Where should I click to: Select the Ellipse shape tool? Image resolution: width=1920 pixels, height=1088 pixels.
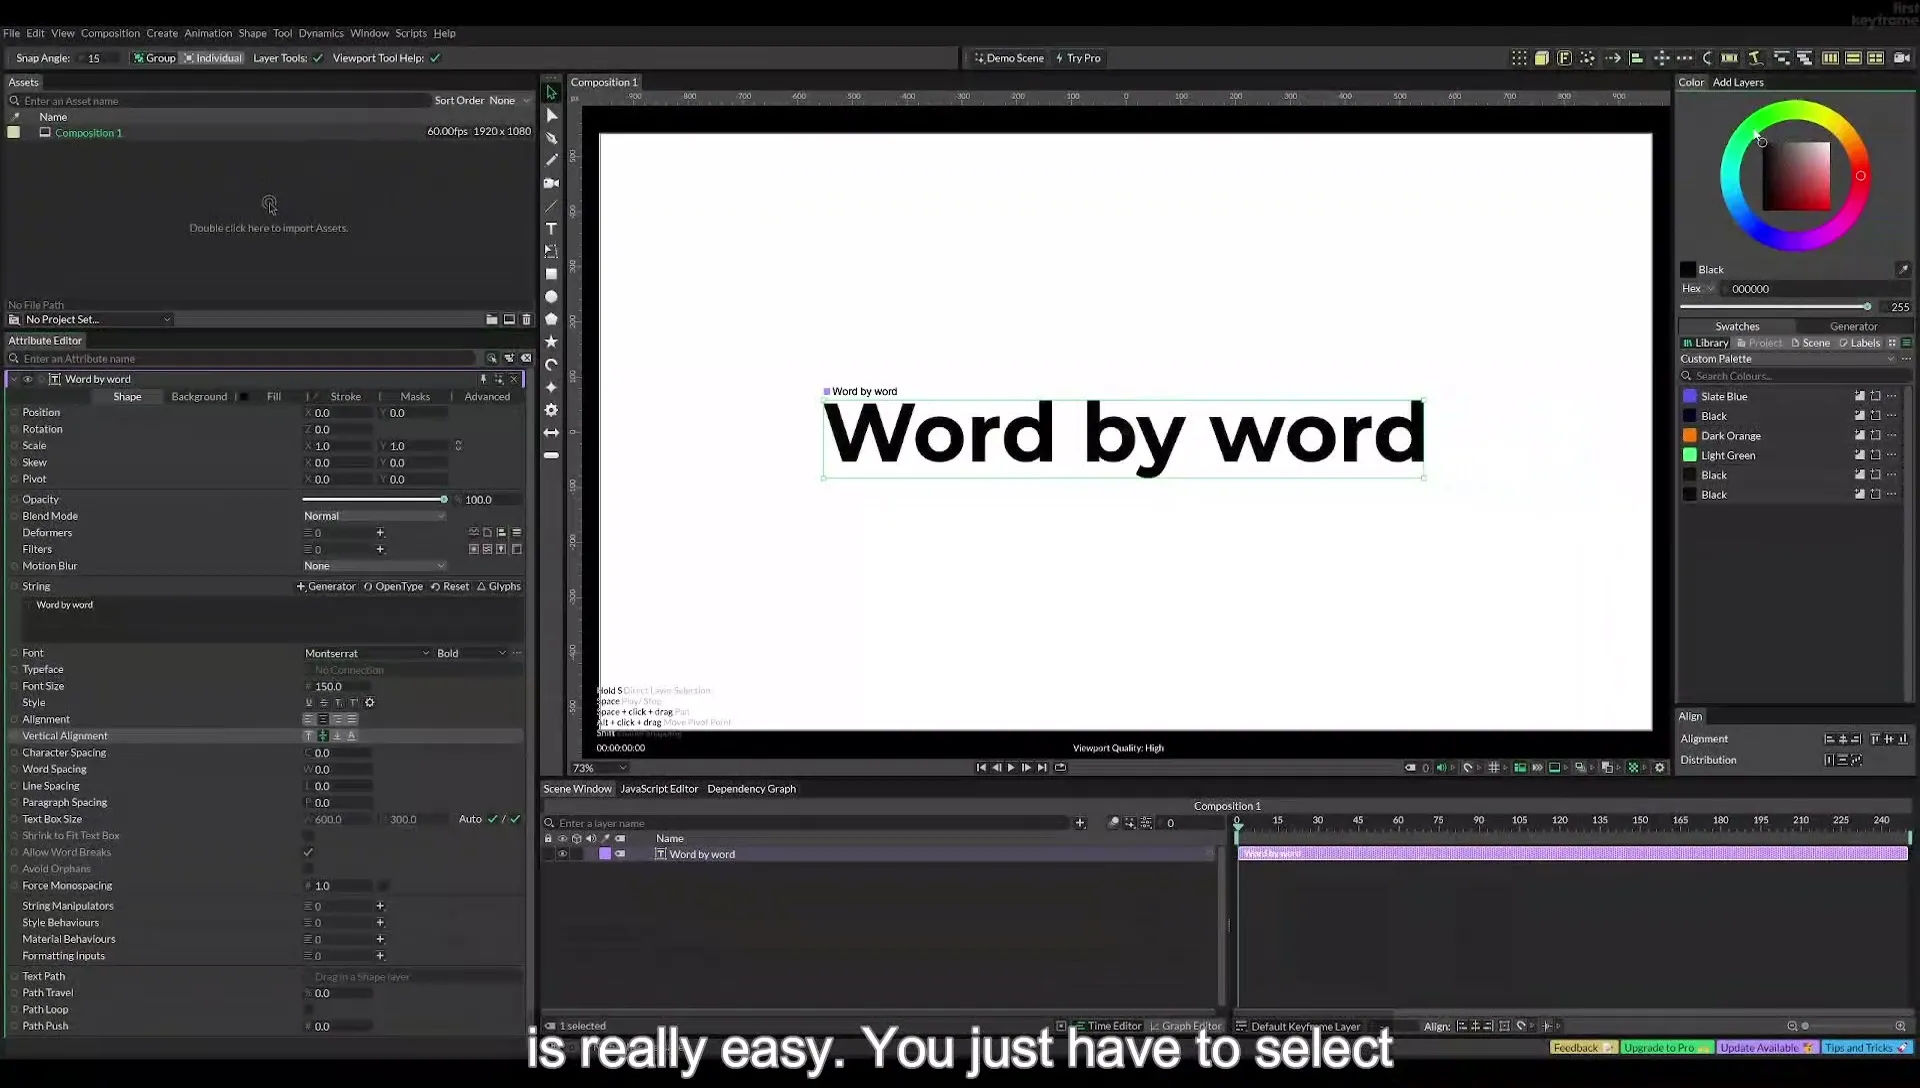click(x=551, y=297)
